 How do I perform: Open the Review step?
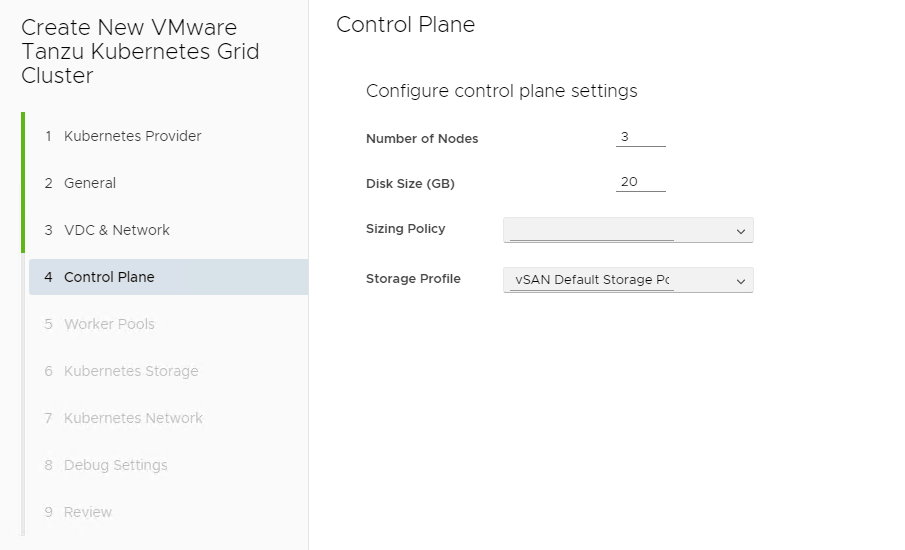coord(88,512)
